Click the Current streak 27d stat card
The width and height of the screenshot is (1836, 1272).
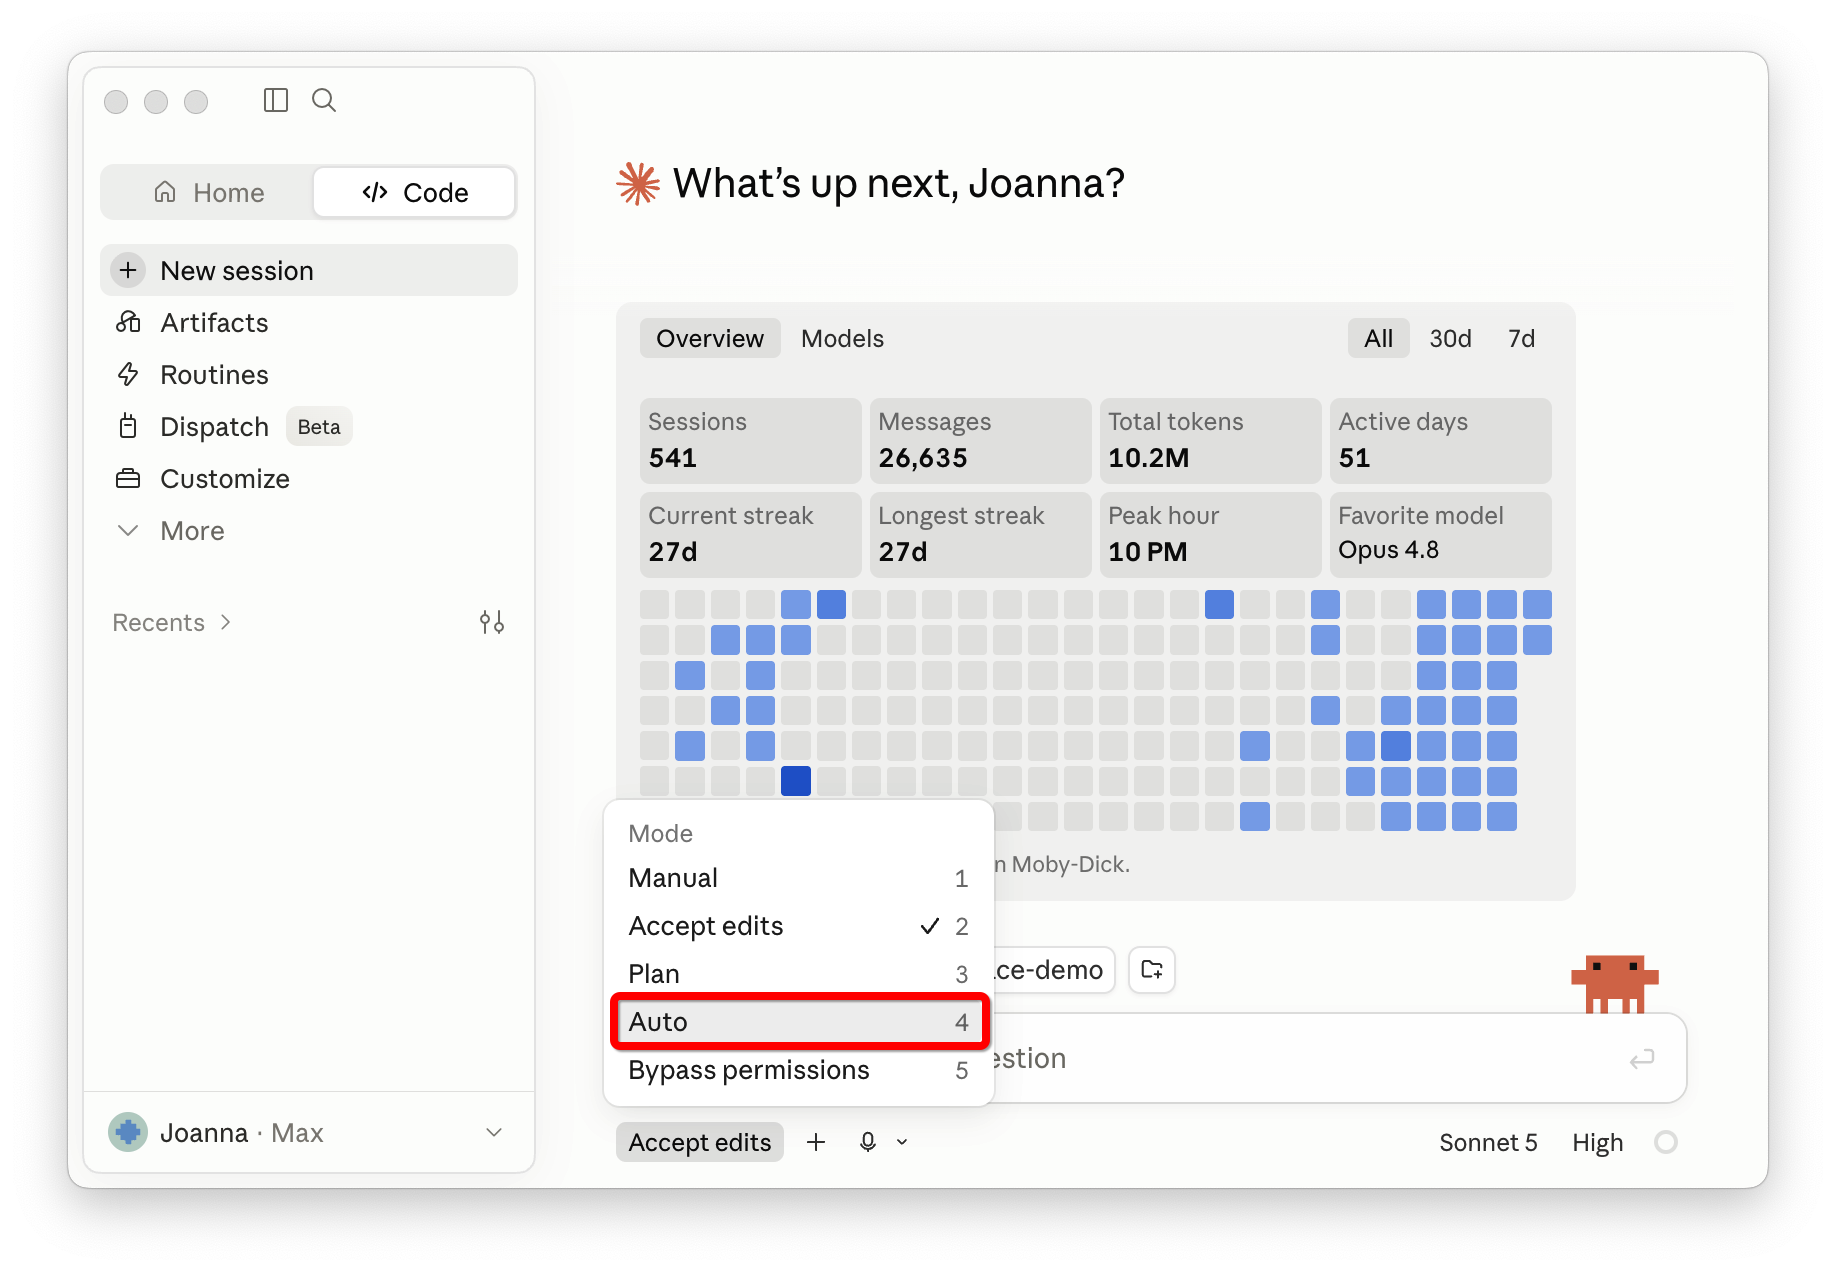(x=750, y=534)
